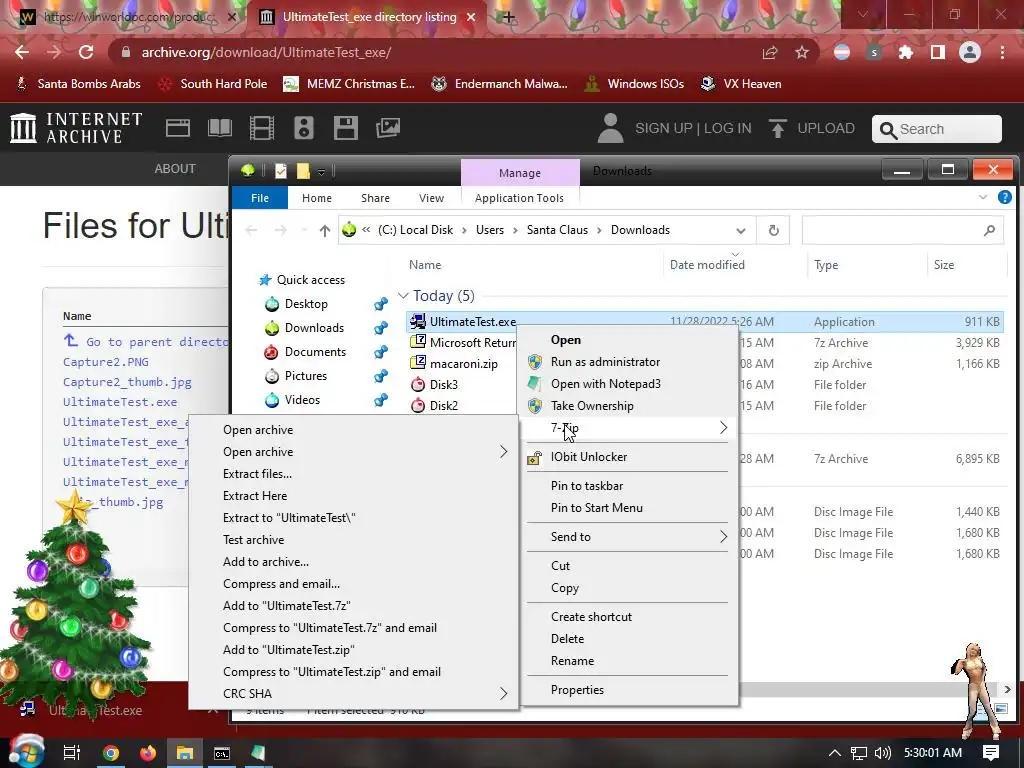Open the Windows ISOs bookmark
Screen dimensions: 1024x768
tap(634, 84)
